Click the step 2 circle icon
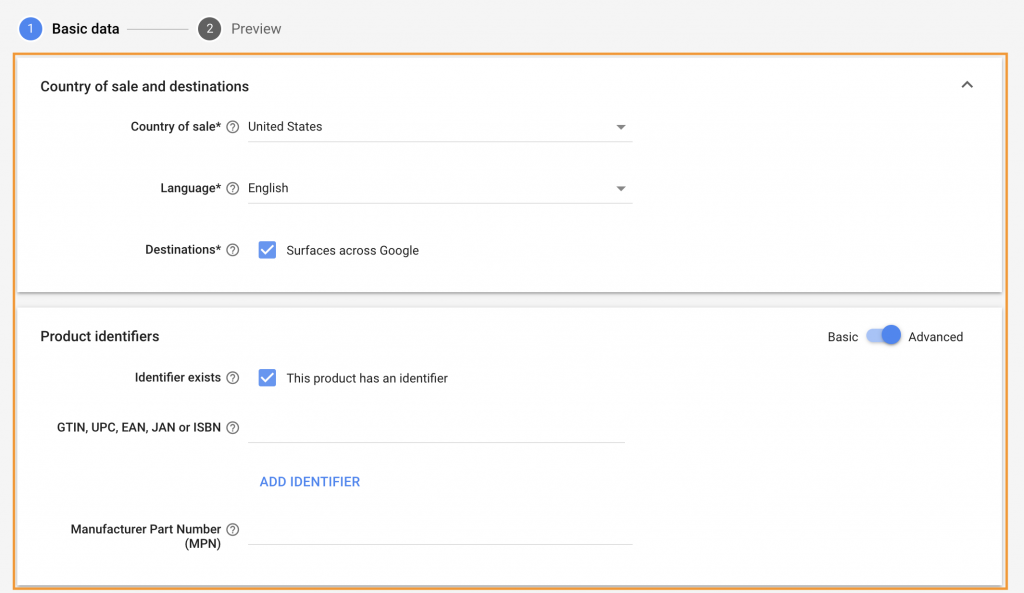Image resolution: width=1024 pixels, height=593 pixels. [x=209, y=29]
